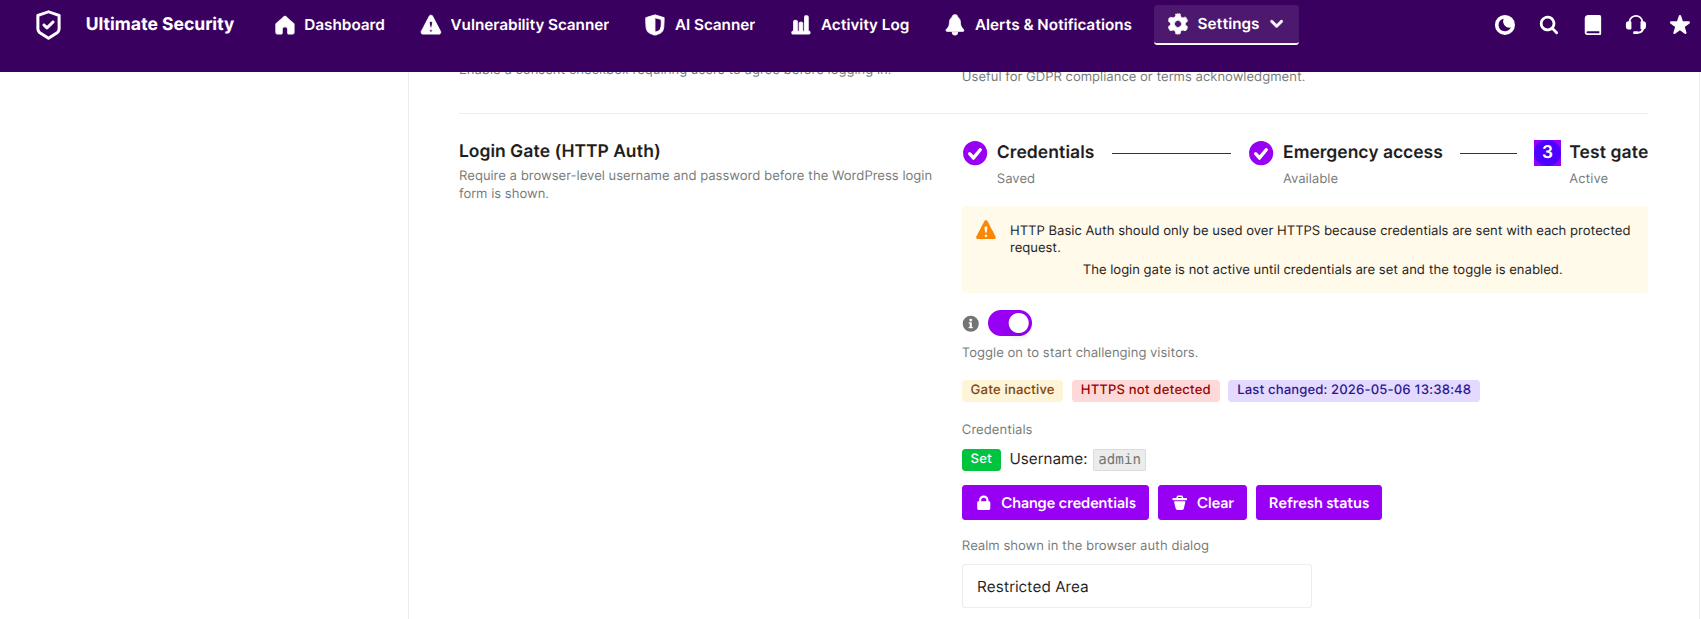Screen dimensions: 1701x619
Task: Click the dark mode moon icon
Action: 1505,25
